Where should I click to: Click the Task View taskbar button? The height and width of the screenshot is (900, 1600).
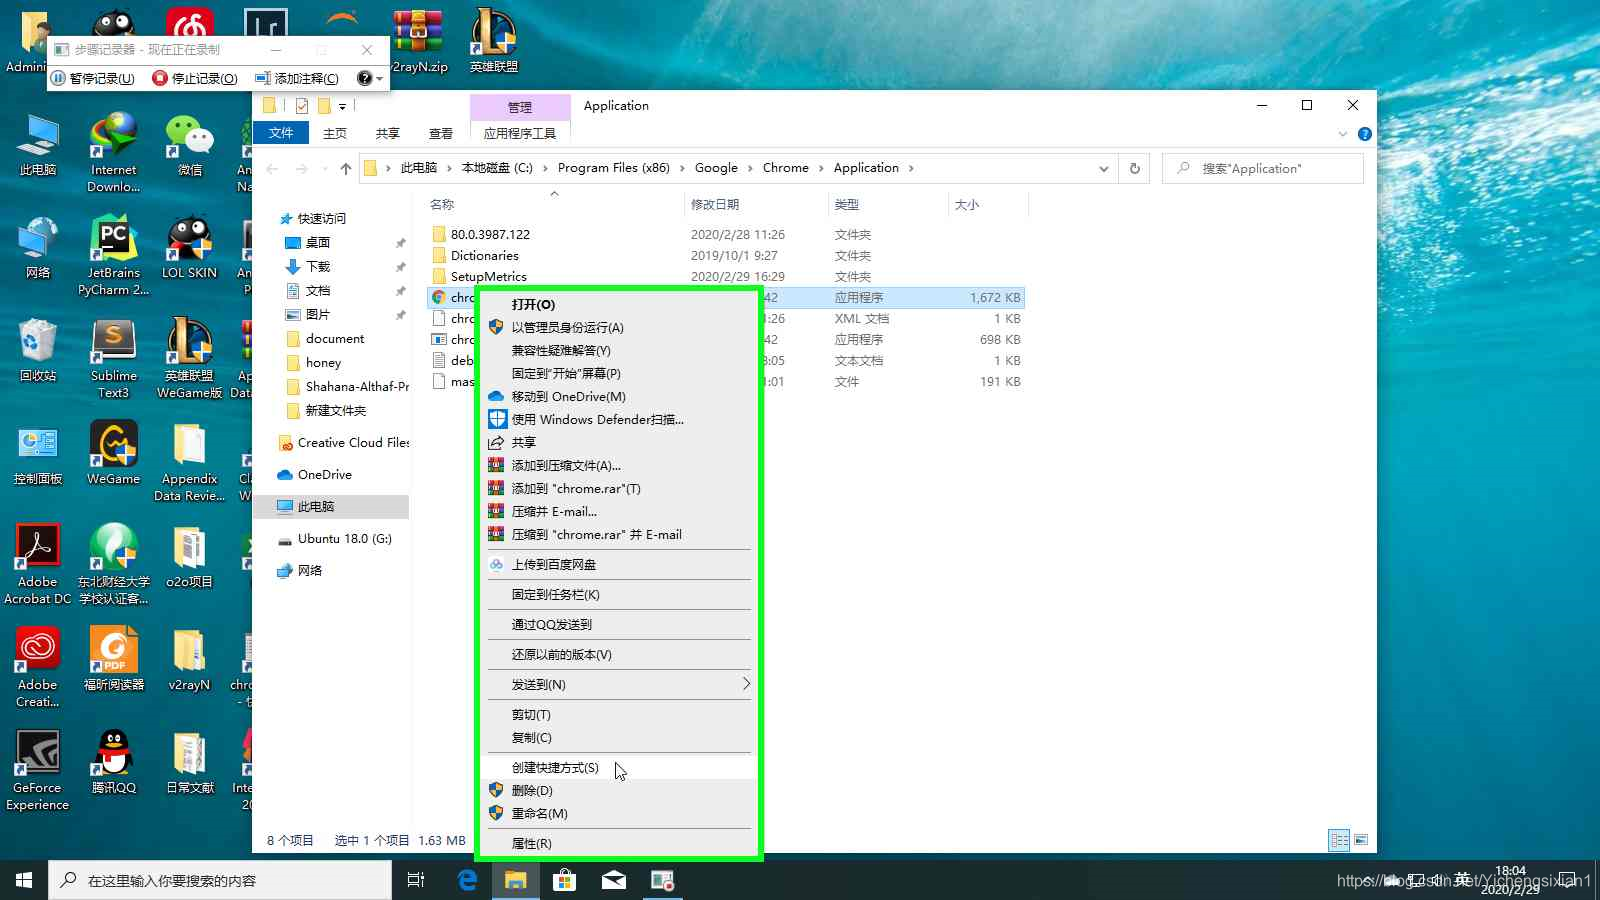(x=416, y=880)
